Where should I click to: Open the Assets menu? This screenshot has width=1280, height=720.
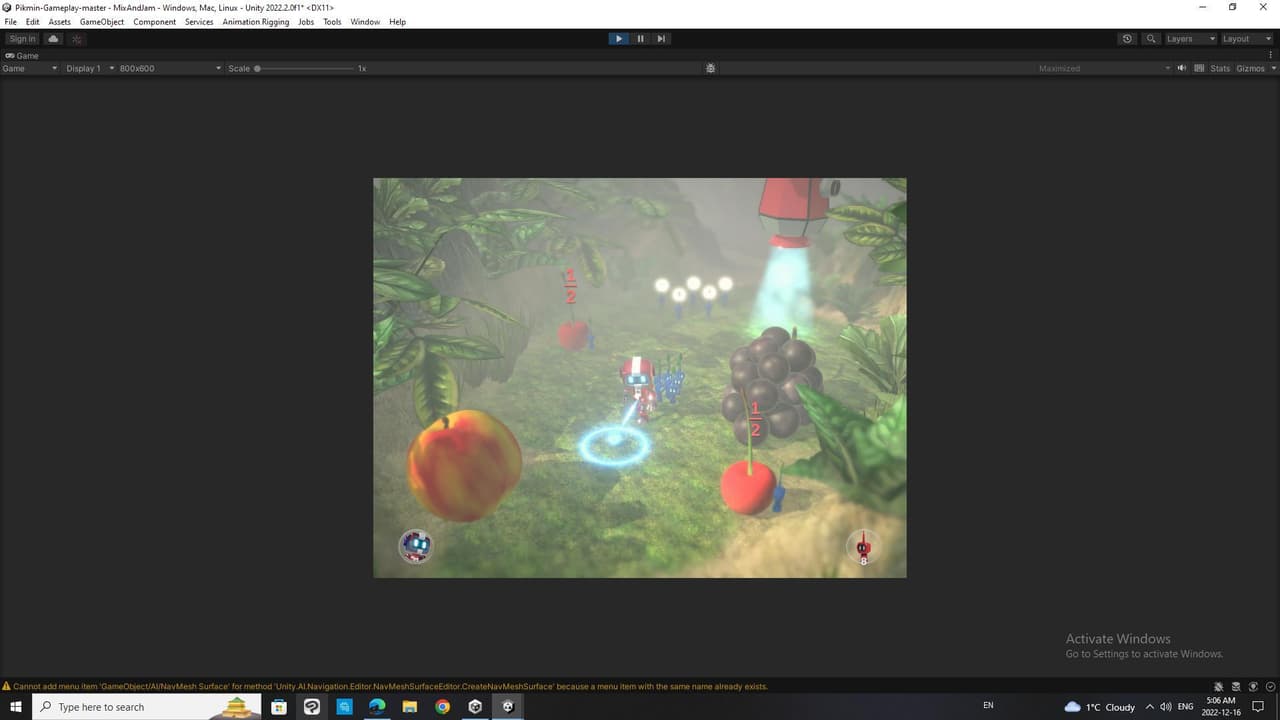click(x=59, y=22)
